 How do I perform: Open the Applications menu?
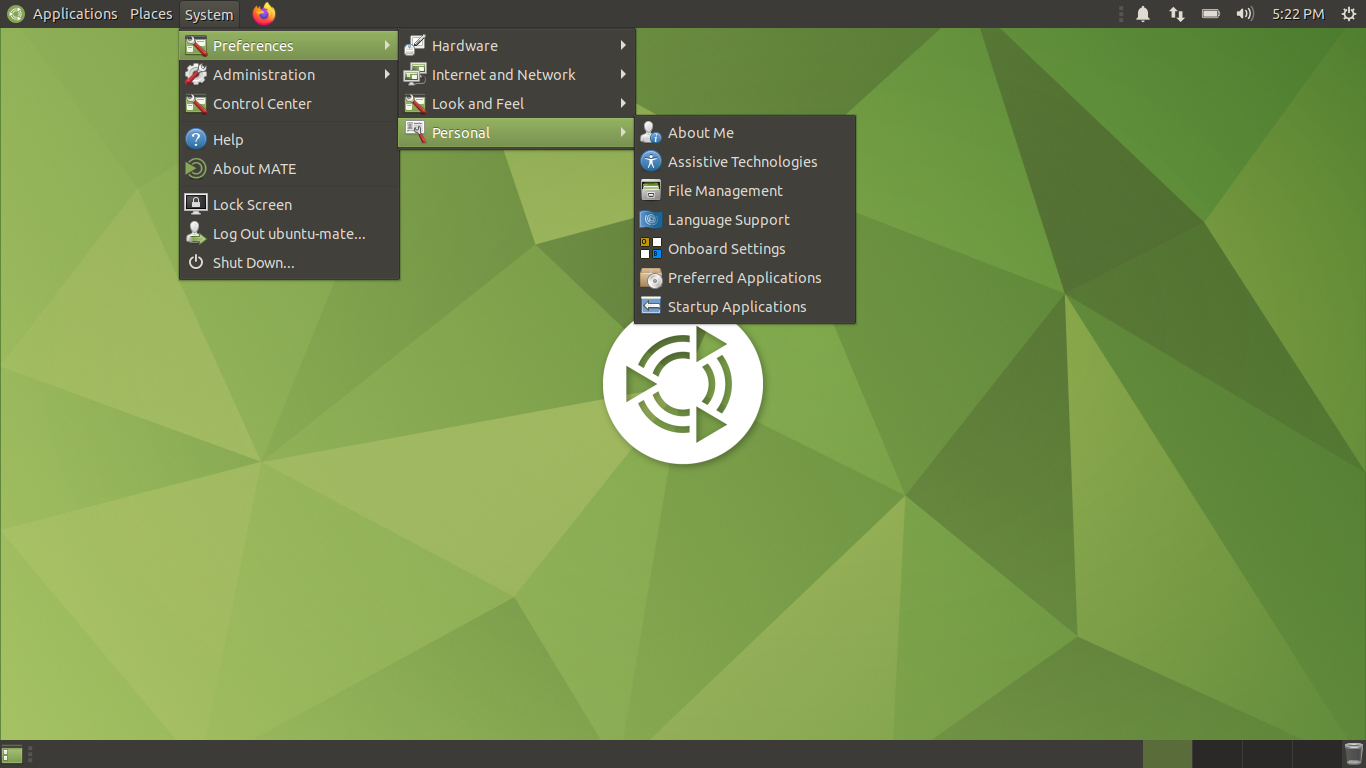(x=75, y=14)
